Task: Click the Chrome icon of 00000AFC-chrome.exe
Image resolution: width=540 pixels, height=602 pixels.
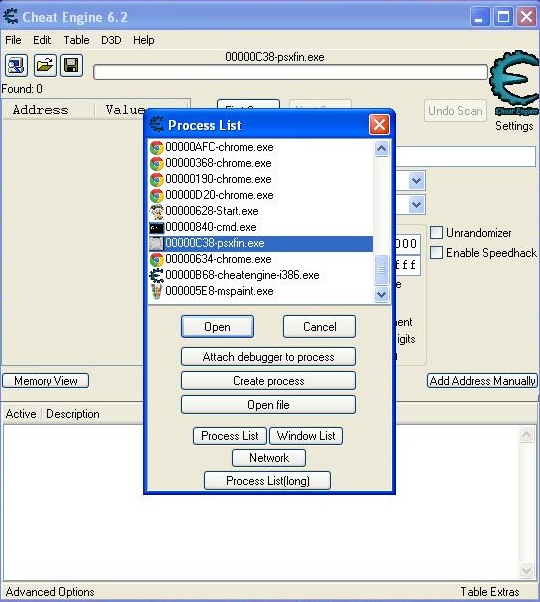Action: coord(156,147)
